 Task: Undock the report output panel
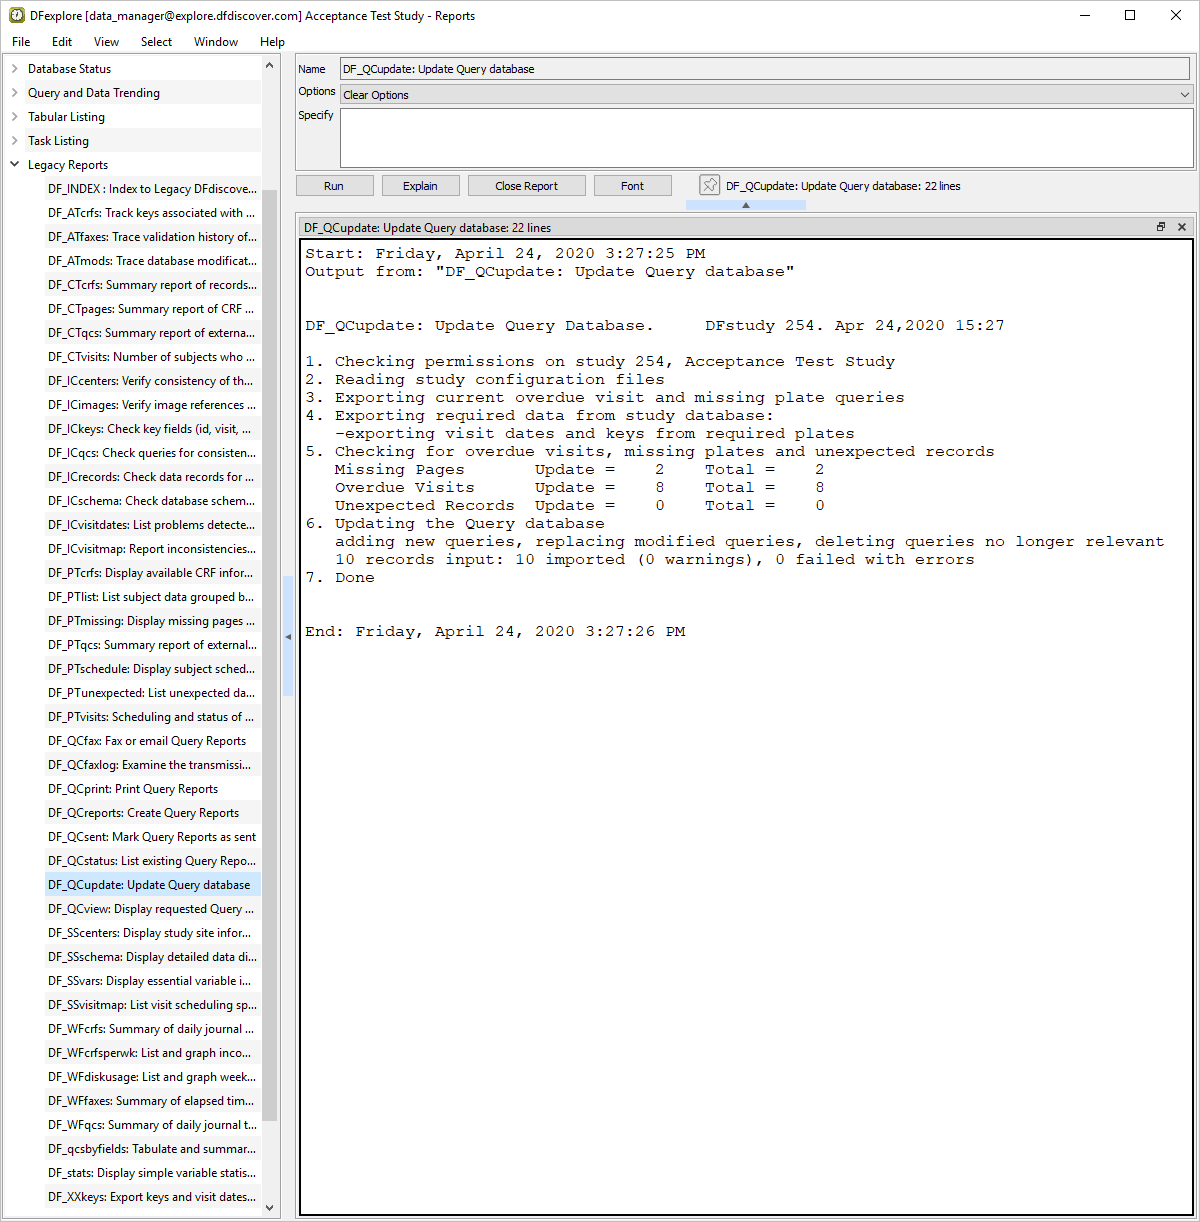pos(1161,227)
